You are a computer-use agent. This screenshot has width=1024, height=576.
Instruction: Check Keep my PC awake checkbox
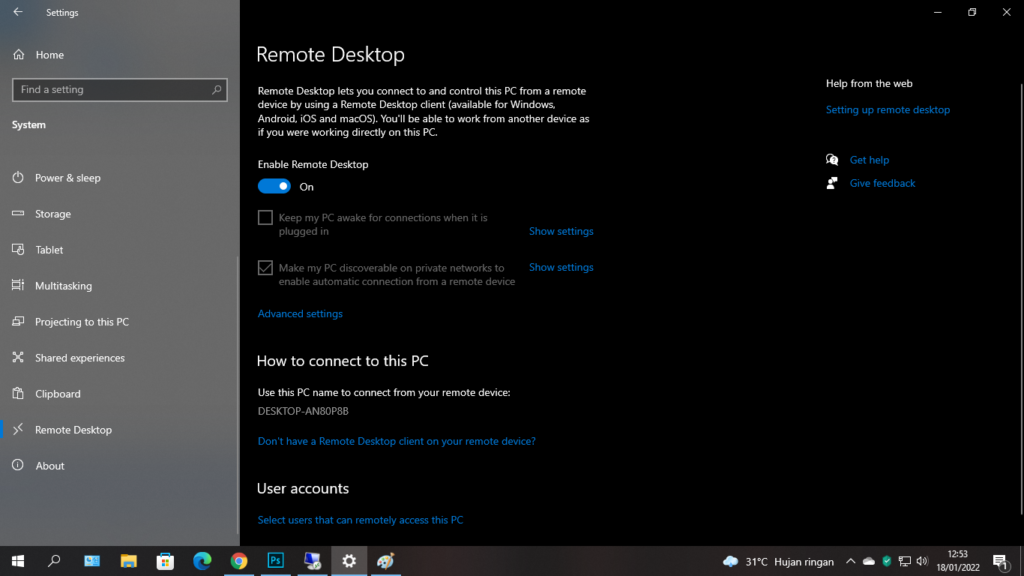coord(265,218)
